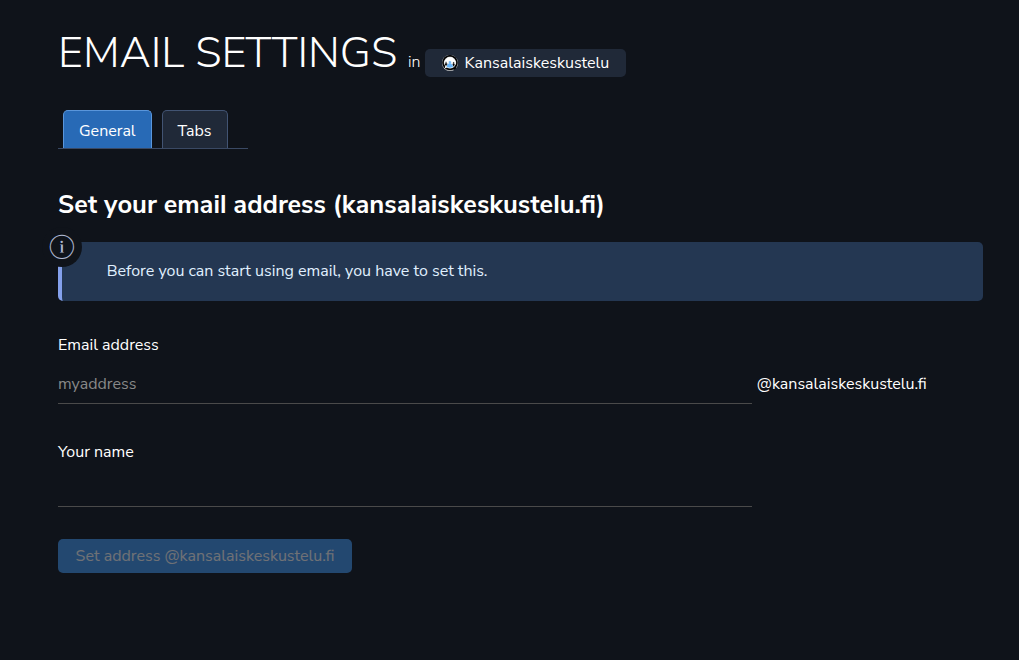
Task: Click empty area of the info banner
Action: pos(734,272)
